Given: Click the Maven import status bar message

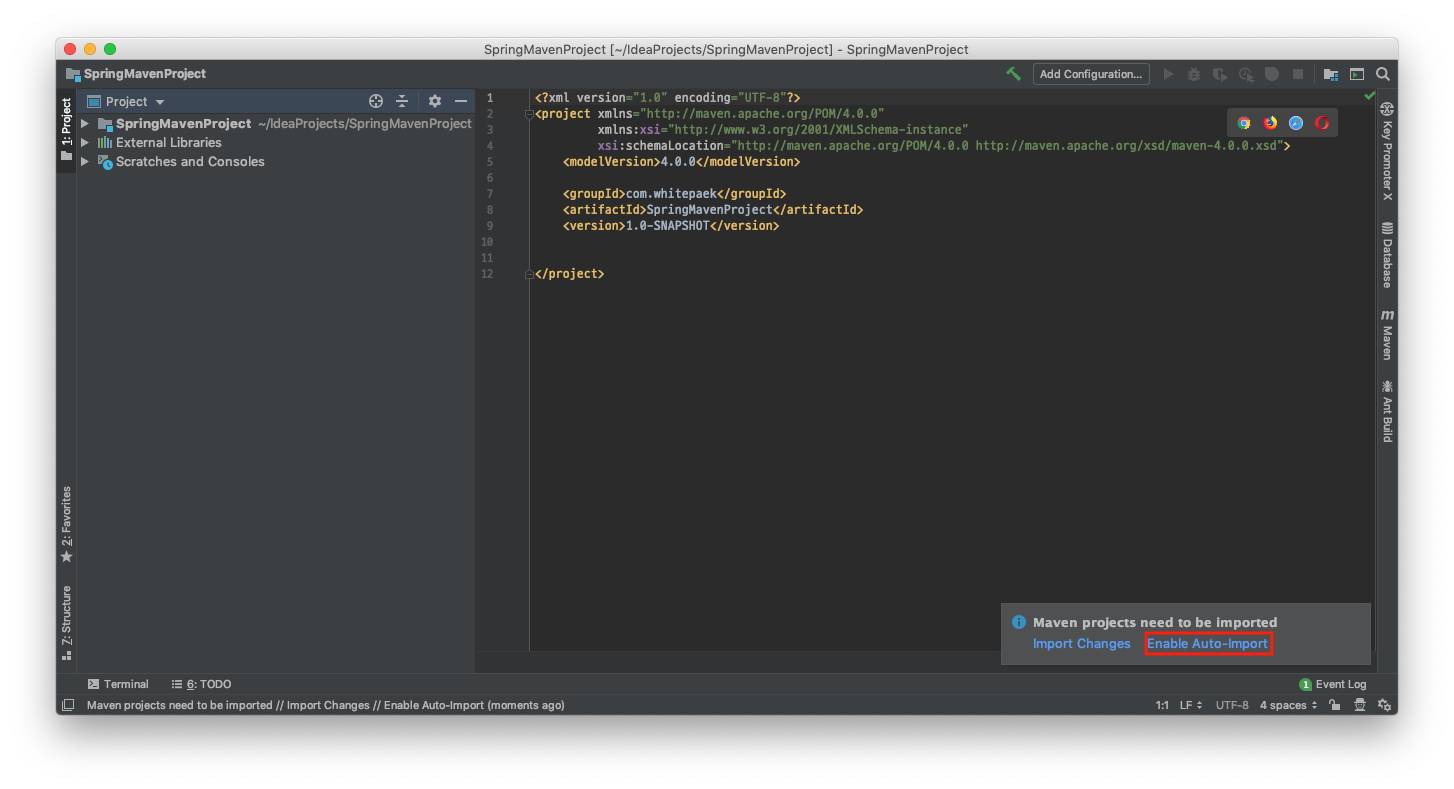Looking at the screenshot, I should (326, 706).
